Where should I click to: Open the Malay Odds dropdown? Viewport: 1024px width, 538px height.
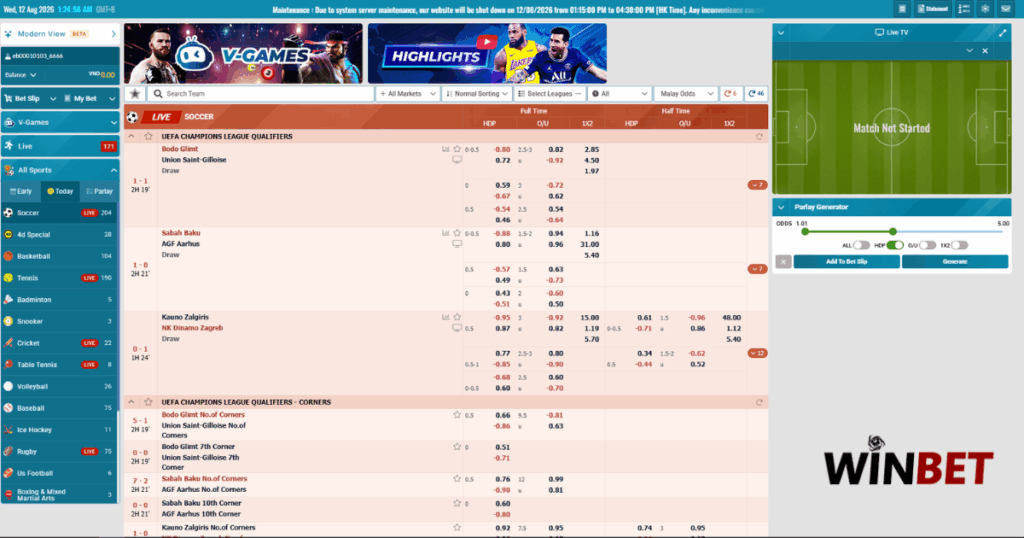coord(686,94)
